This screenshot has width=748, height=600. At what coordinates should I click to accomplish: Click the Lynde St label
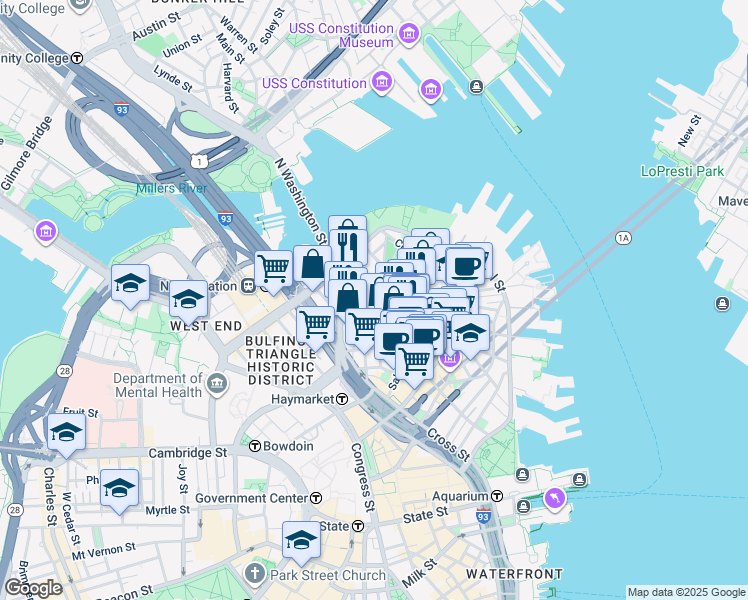coord(173,78)
